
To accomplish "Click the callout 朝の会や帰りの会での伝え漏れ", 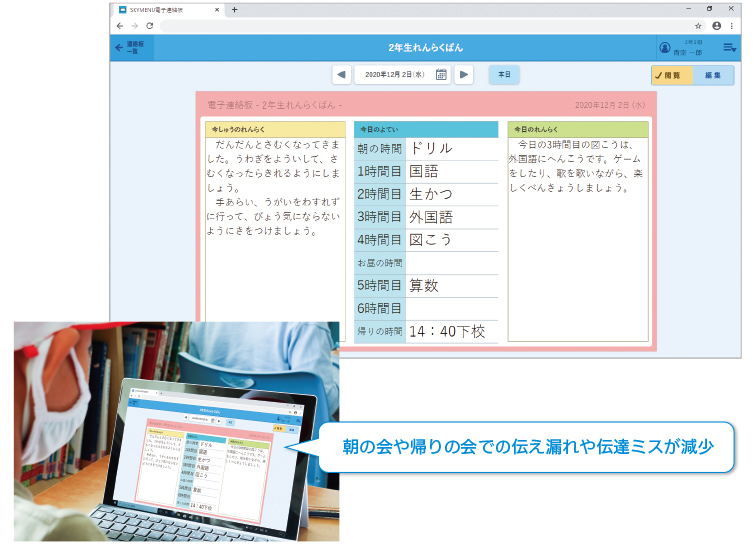I will click(528, 447).
